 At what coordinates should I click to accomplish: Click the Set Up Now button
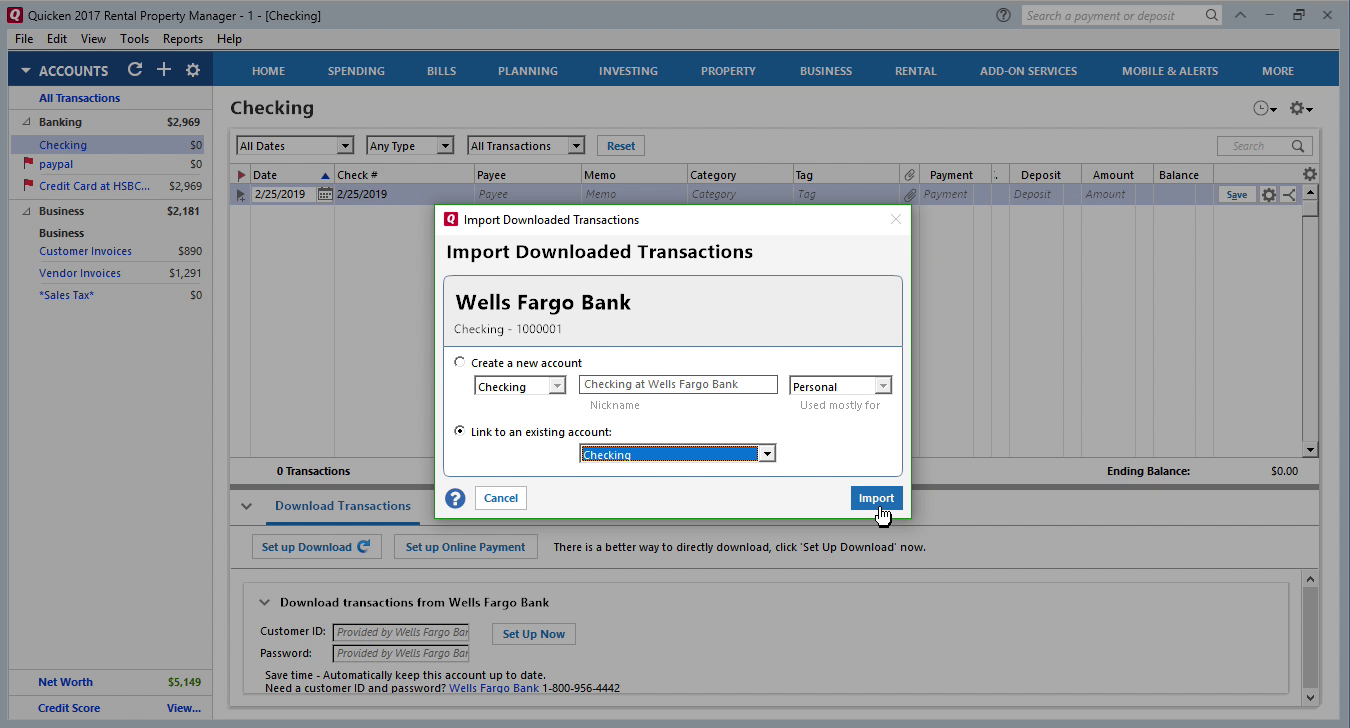(x=534, y=634)
